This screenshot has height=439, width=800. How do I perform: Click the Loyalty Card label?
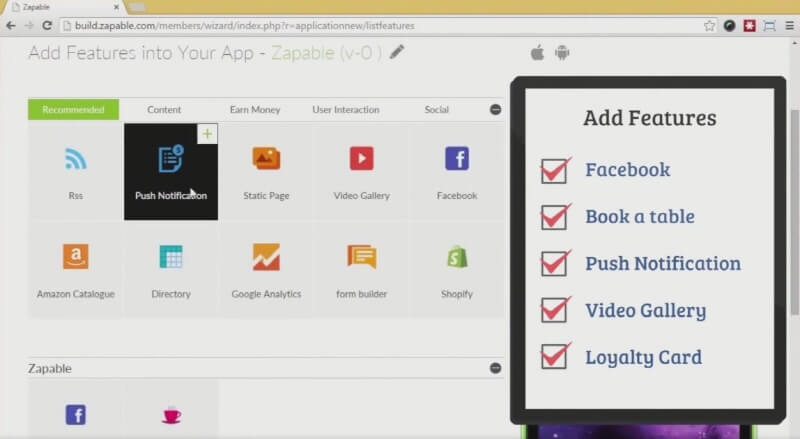[643, 357]
